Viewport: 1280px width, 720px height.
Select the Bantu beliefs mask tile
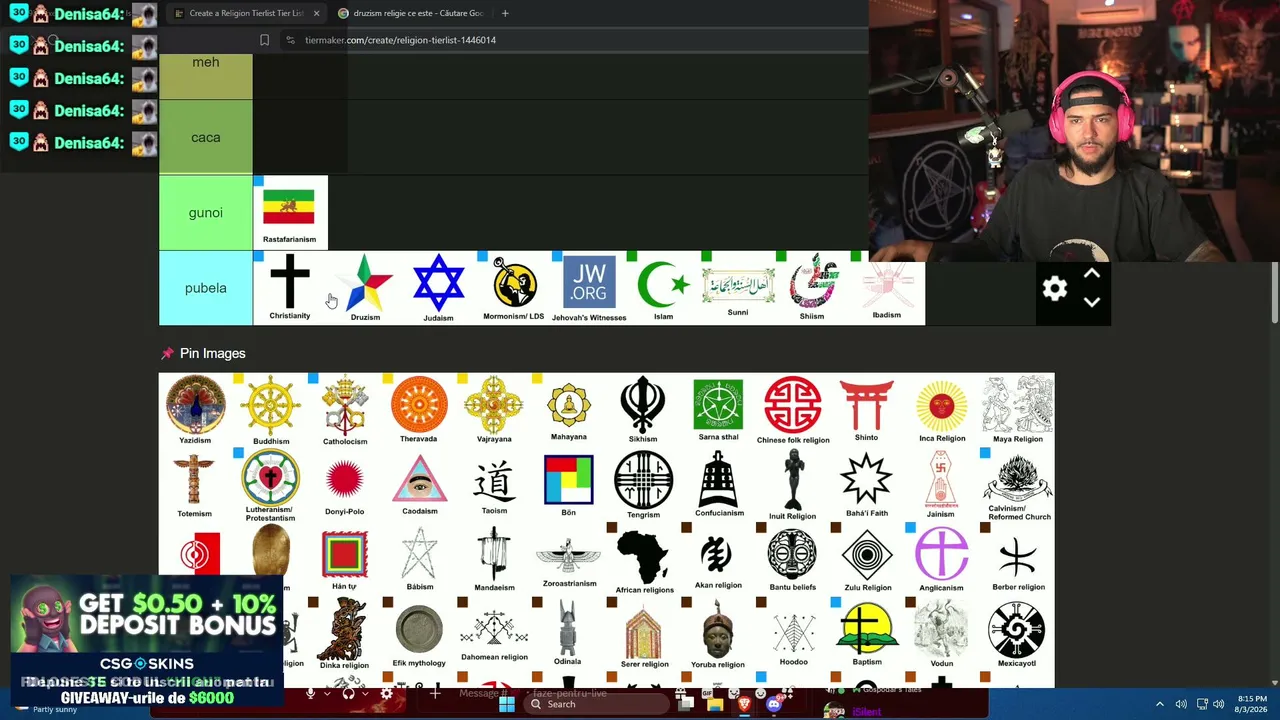pos(793,560)
